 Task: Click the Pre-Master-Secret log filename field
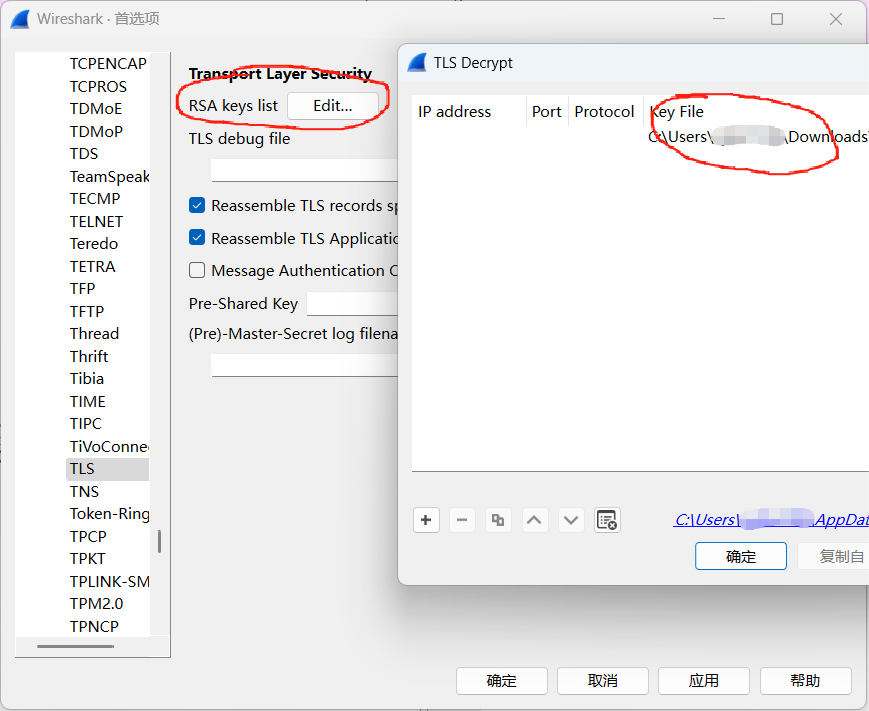point(304,366)
